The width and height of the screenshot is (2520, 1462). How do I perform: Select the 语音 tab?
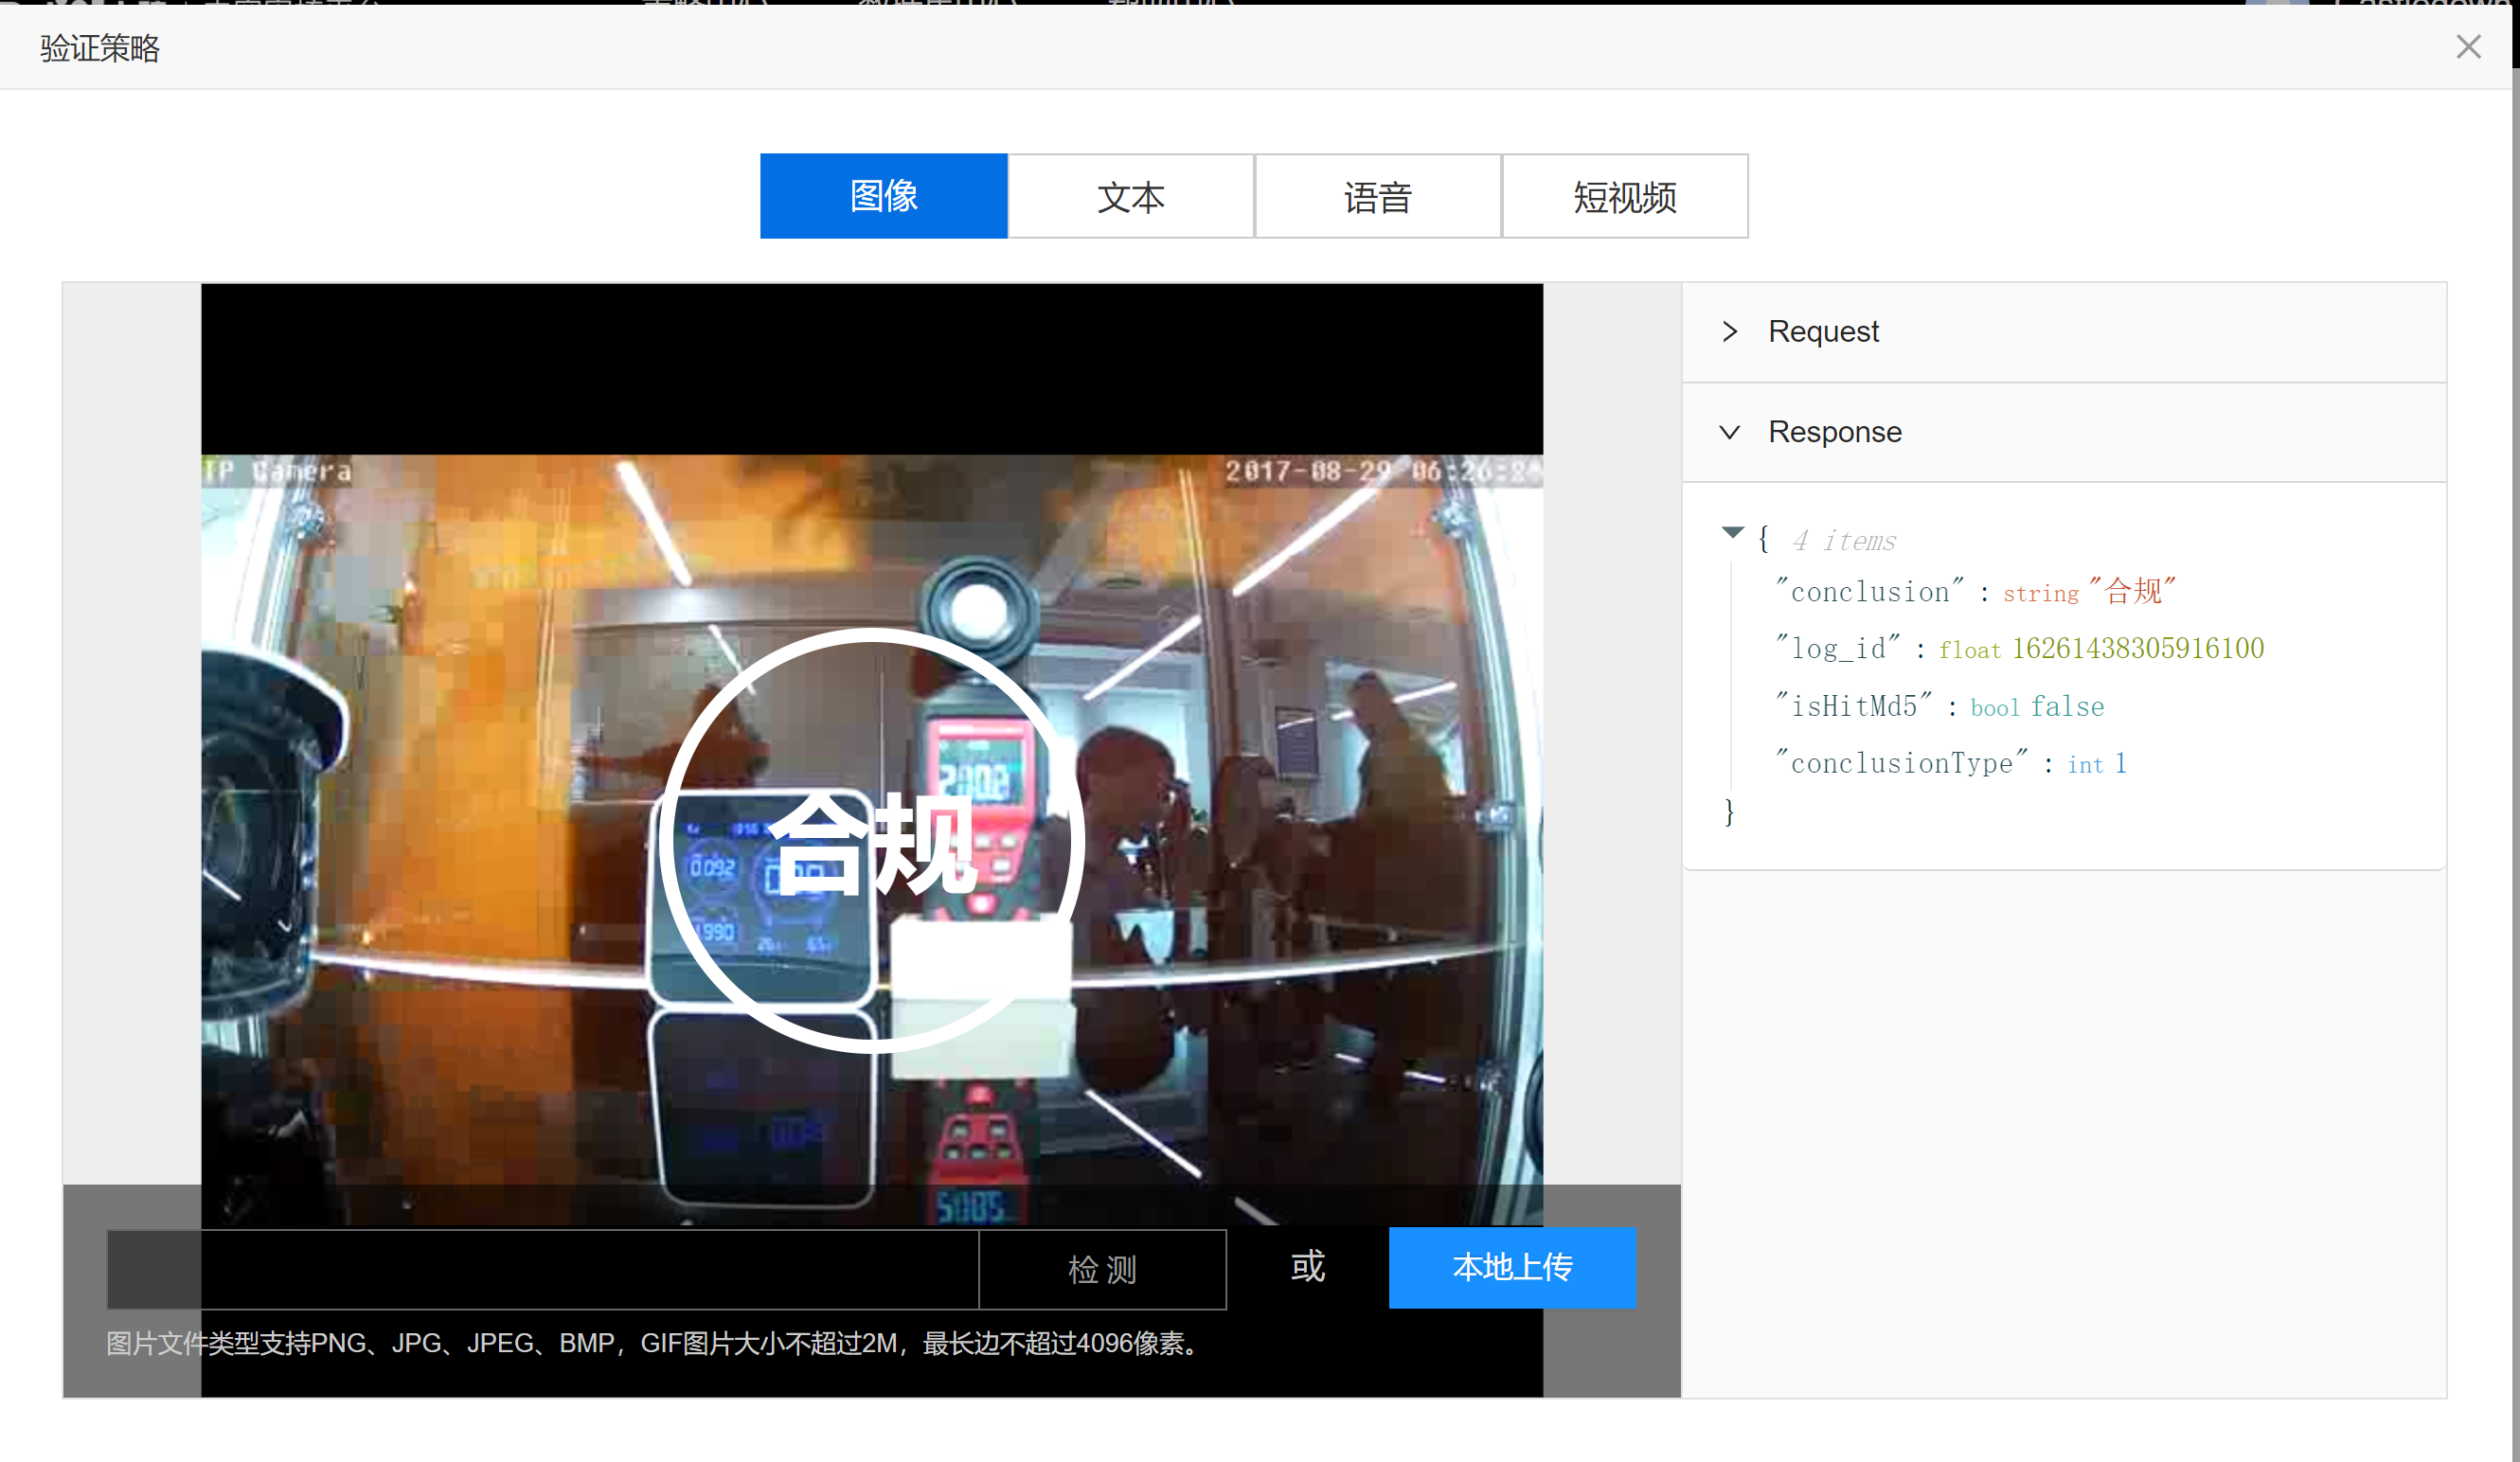tap(1377, 196)
